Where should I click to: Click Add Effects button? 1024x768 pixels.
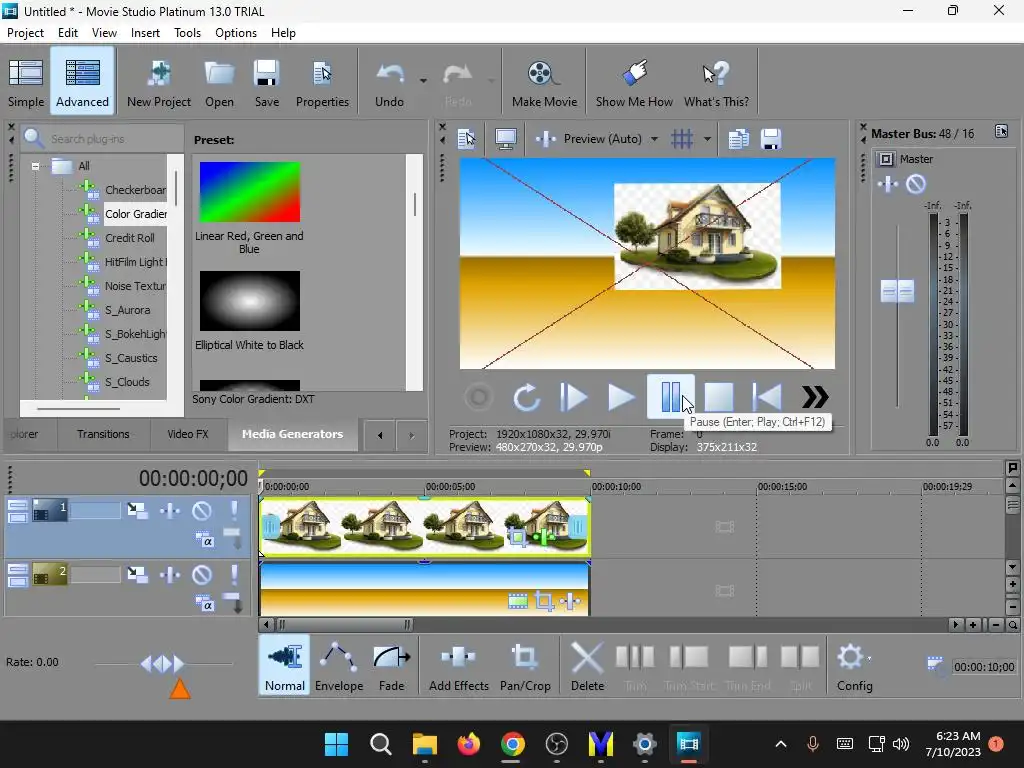(458, 666)
